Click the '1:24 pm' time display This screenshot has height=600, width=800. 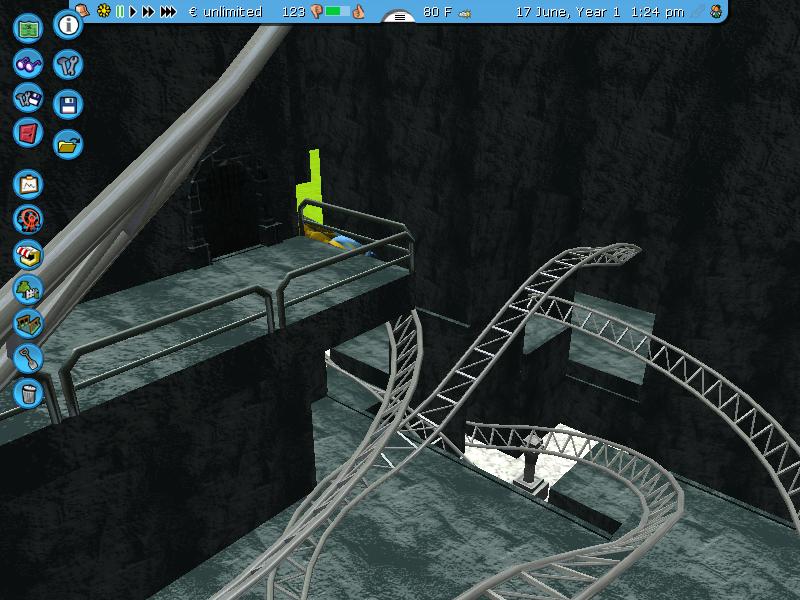coord(657,12)
